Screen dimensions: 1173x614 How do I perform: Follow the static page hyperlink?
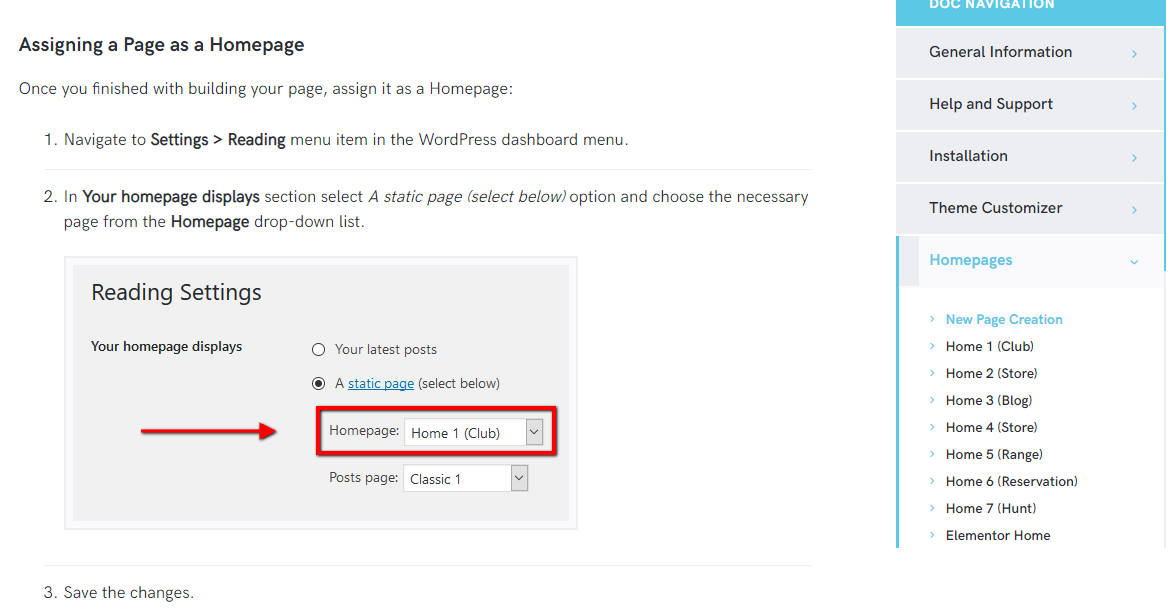381,384
